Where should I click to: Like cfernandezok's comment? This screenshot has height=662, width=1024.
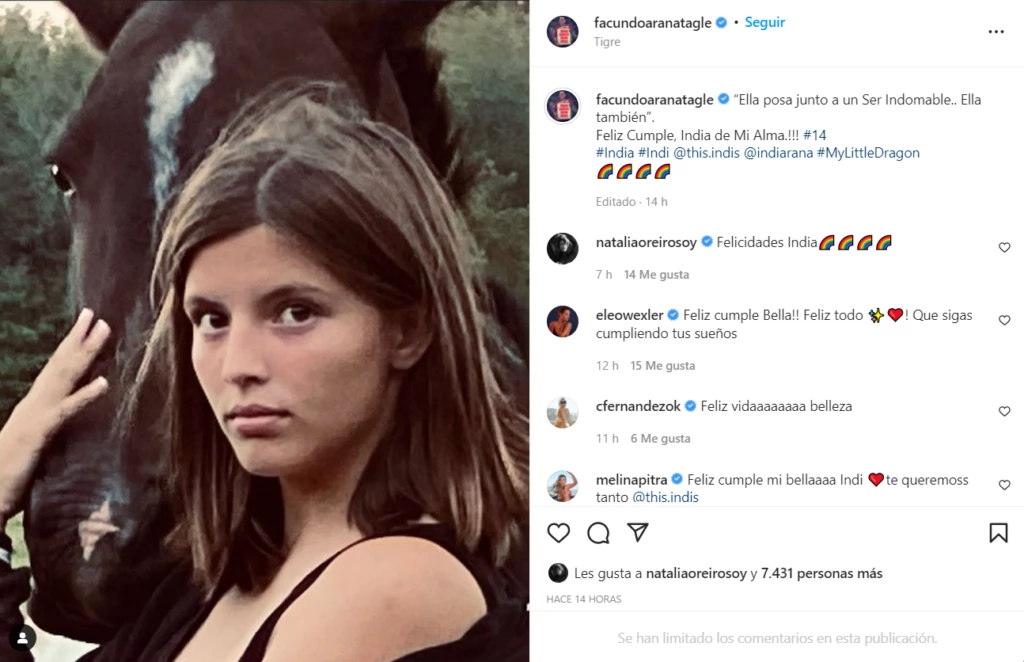point(1004,412)
